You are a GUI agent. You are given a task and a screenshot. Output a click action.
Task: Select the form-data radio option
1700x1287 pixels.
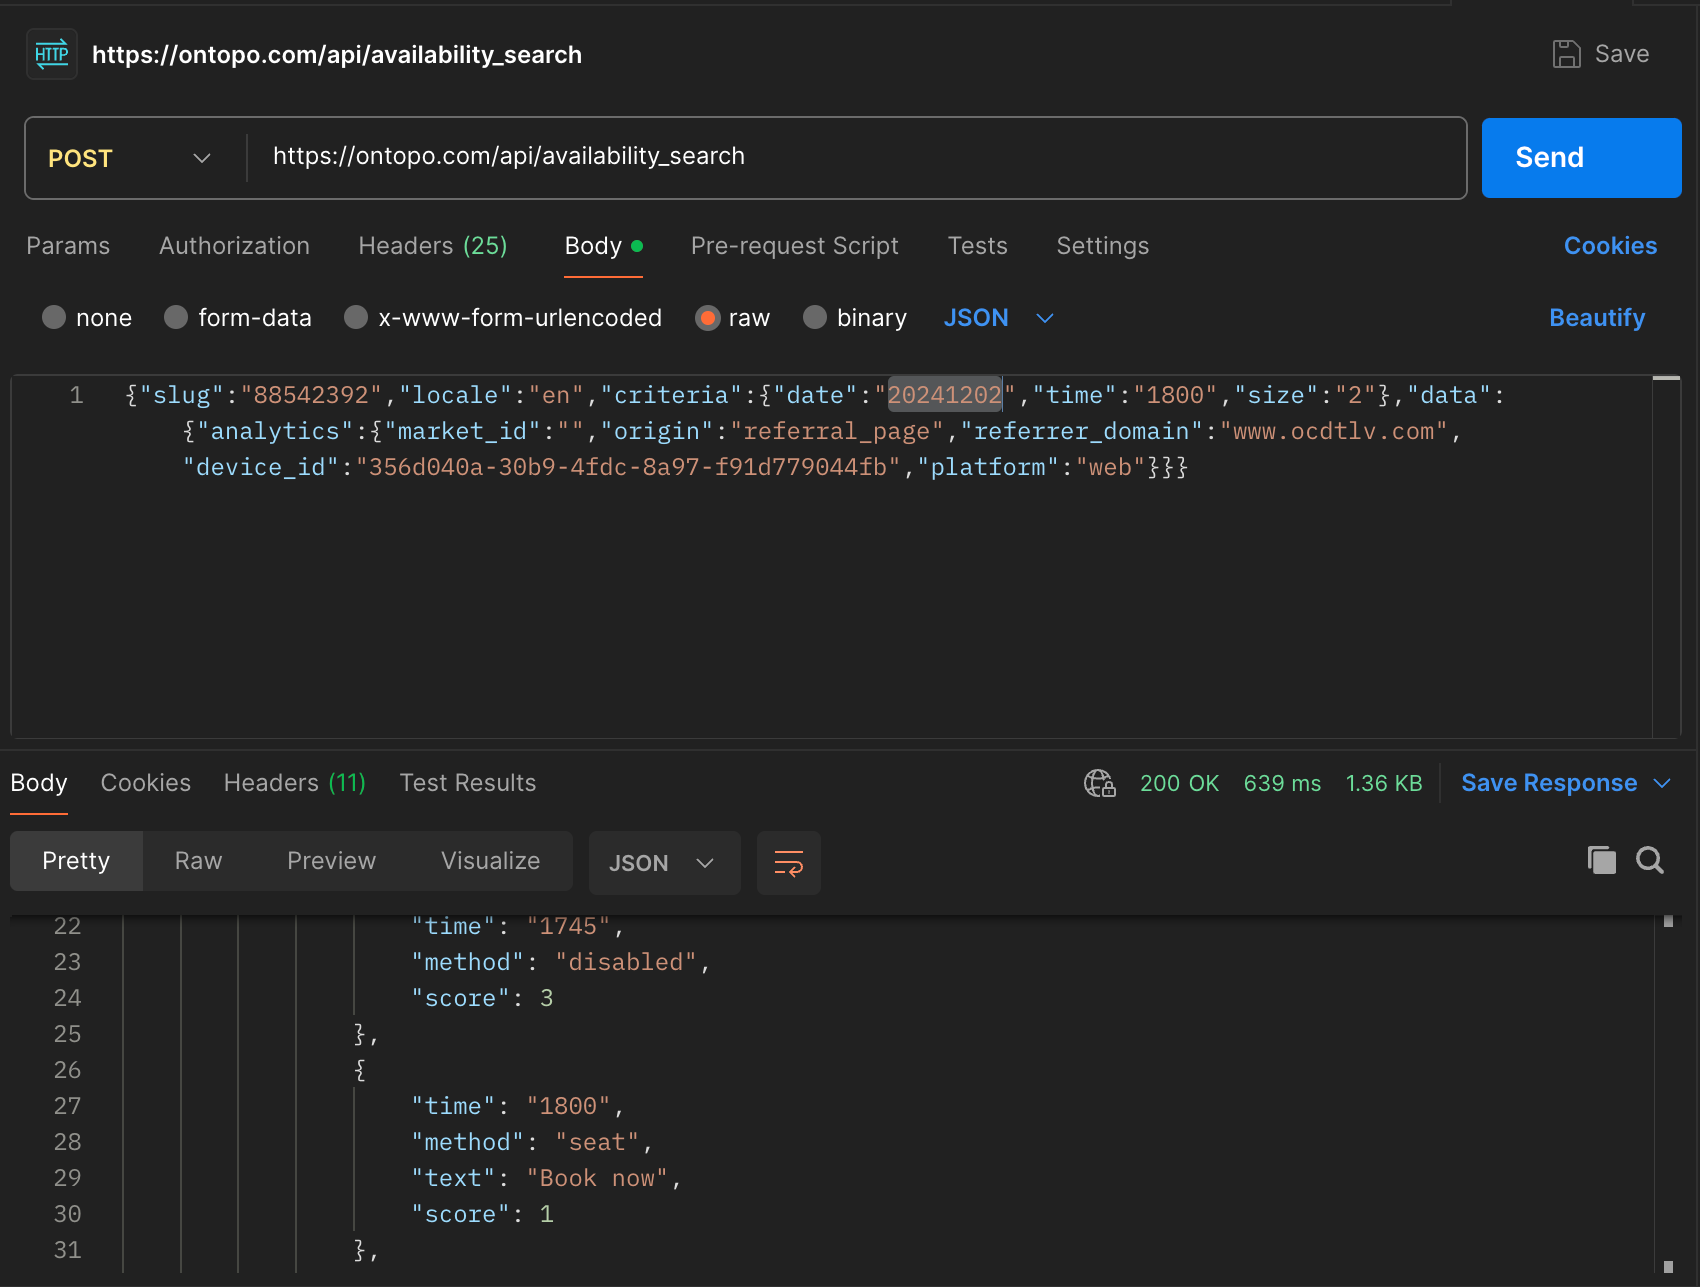coord(176,317)
